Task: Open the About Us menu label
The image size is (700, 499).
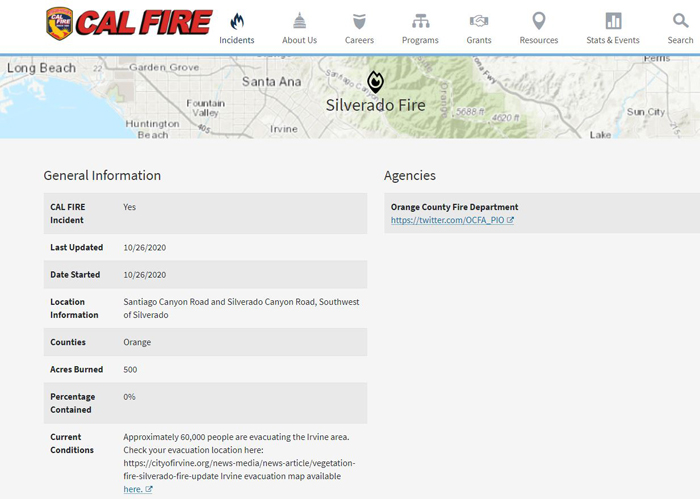Action: 299,40
